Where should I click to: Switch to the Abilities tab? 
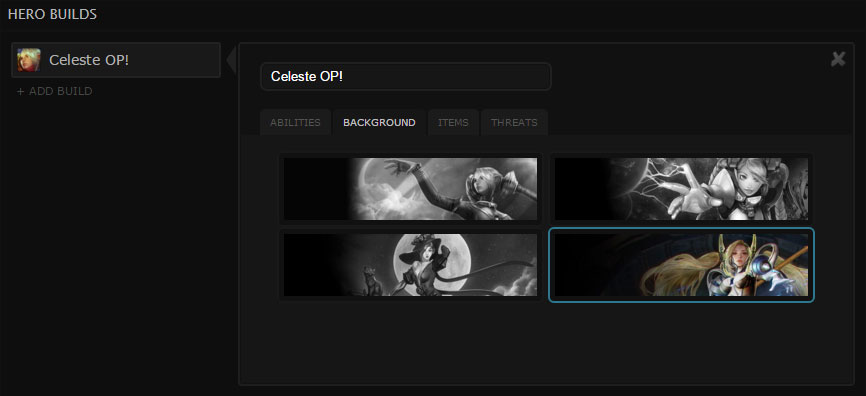295,123
